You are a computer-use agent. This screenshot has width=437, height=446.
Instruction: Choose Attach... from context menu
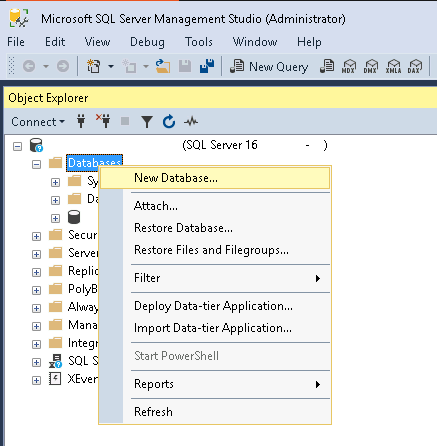tap(215, 206)
